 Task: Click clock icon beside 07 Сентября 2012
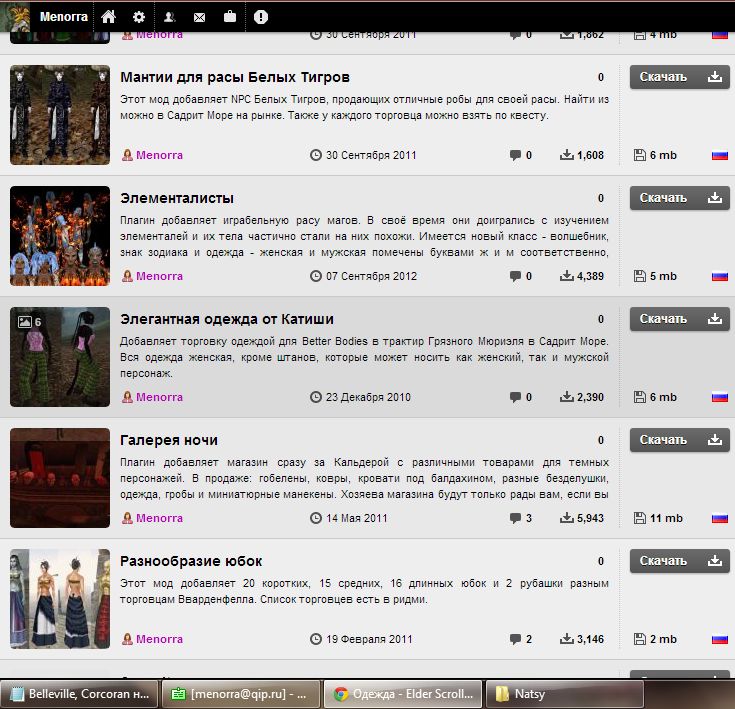(x=316, y=276)
